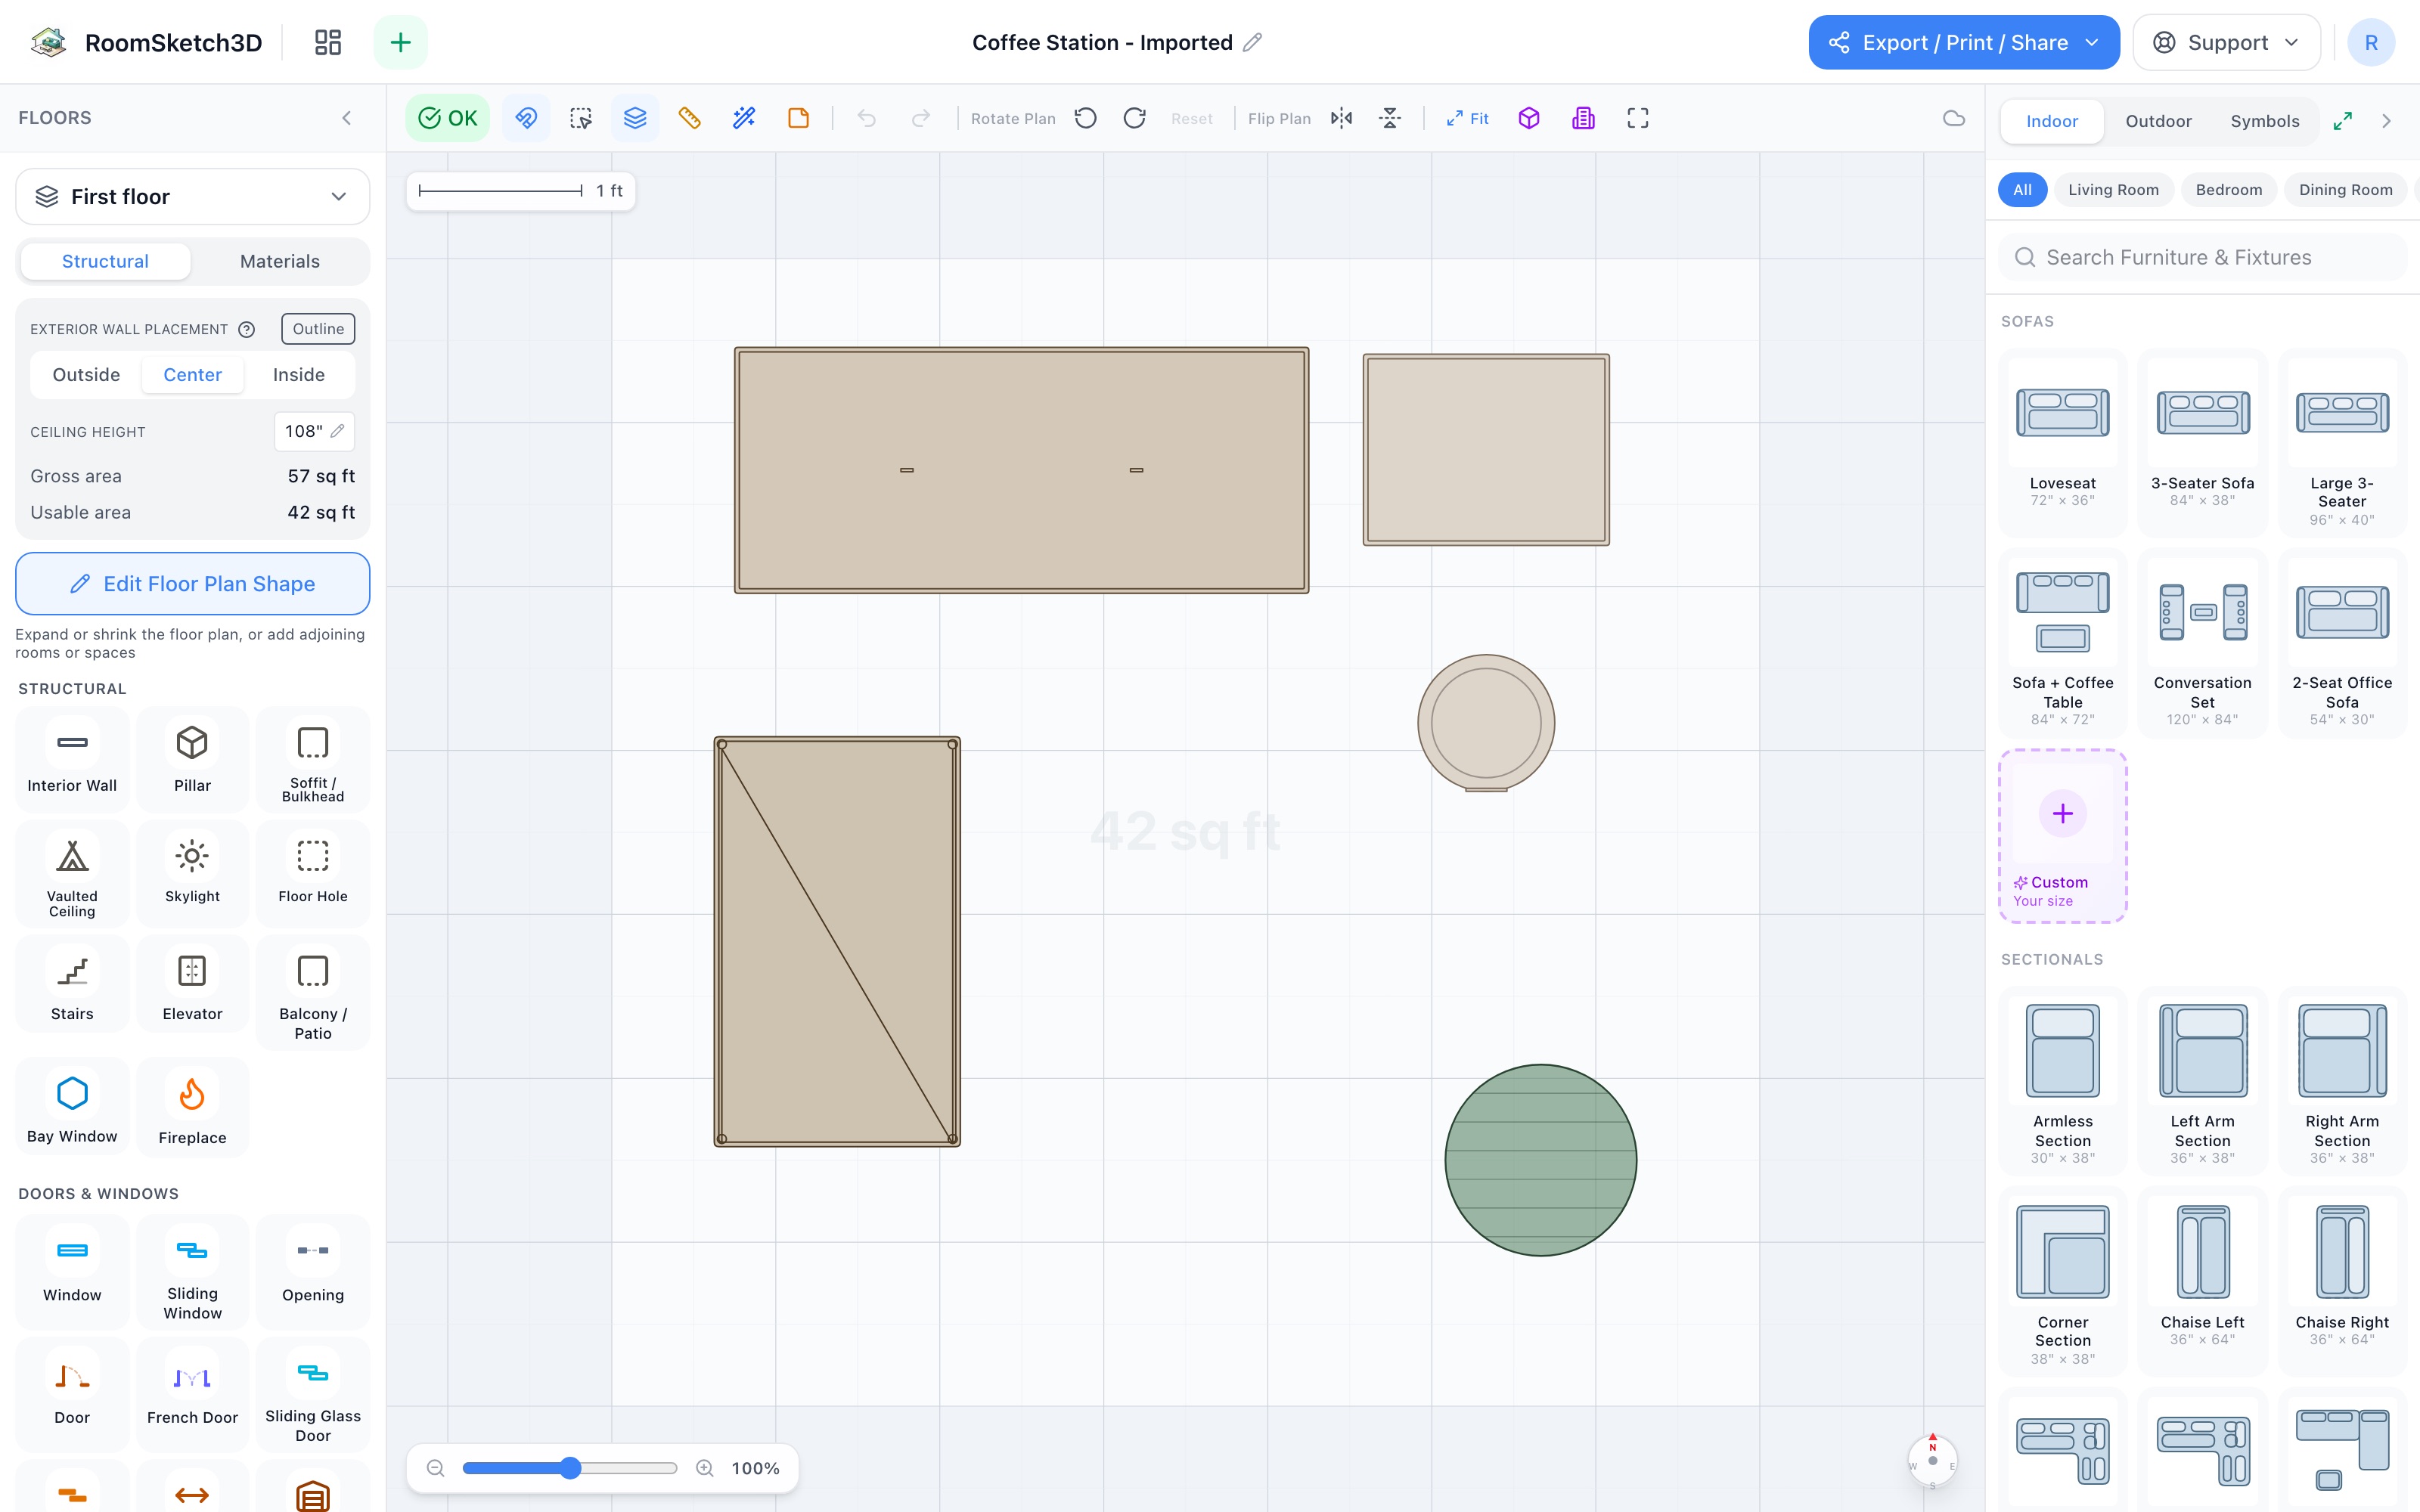This screenshot has height=1512, width=2420.
Task: Toggle the layers view tool
Action: [x=635, y=118]
